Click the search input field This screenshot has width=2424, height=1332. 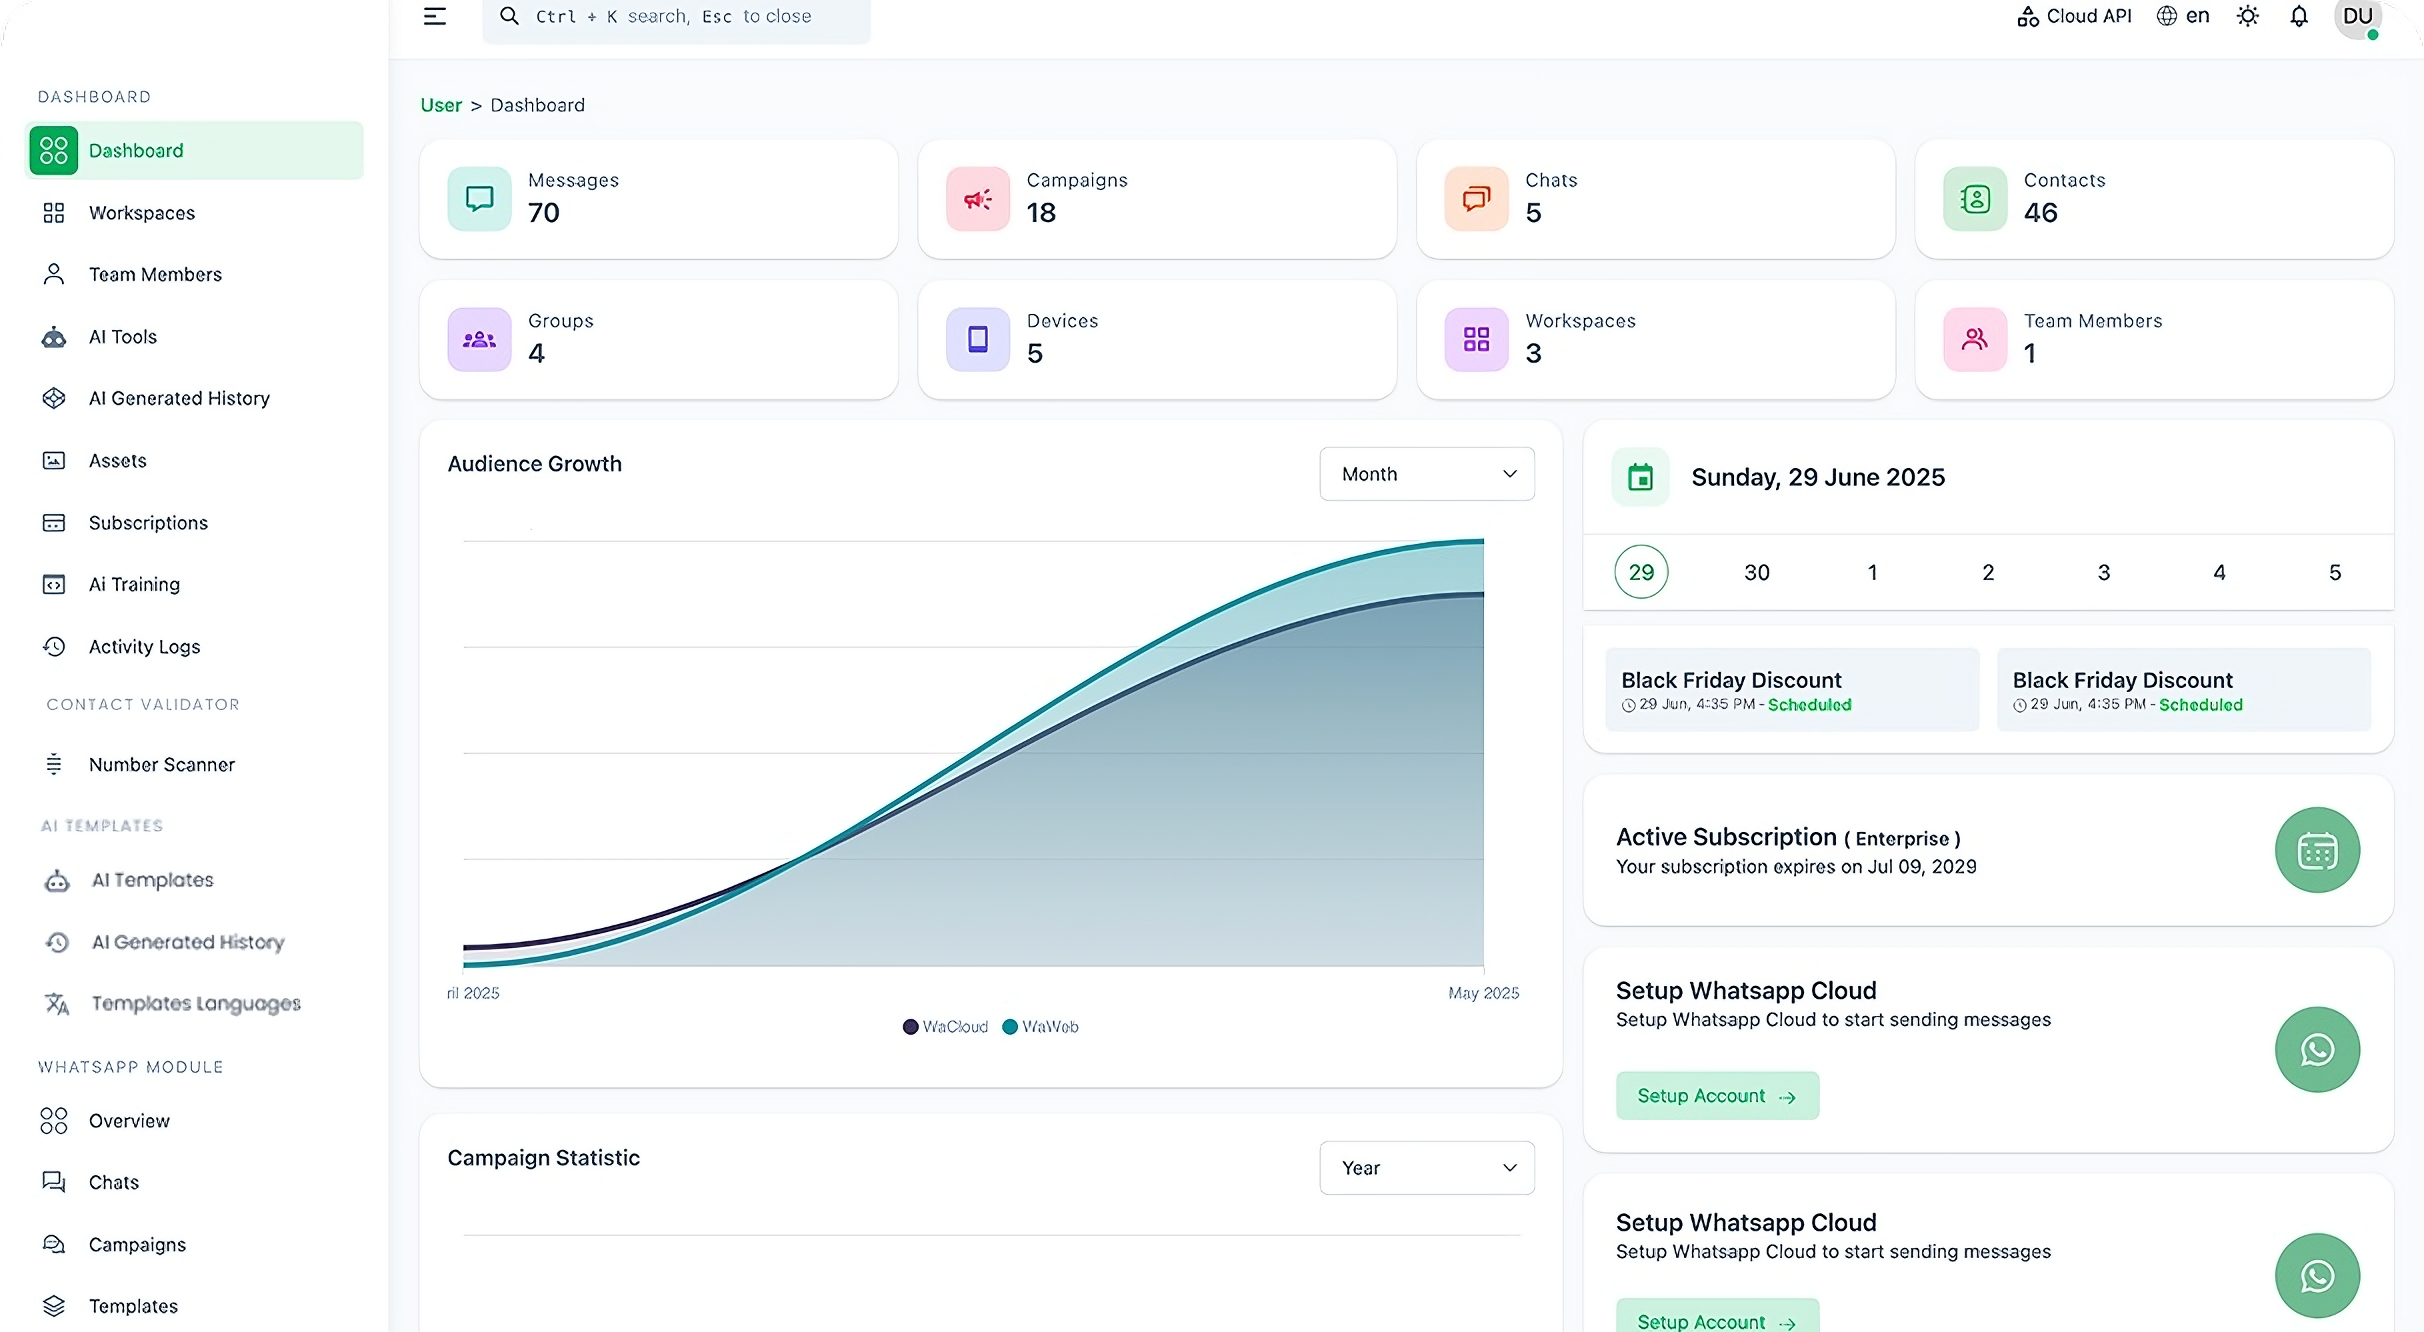click(675, 17)
